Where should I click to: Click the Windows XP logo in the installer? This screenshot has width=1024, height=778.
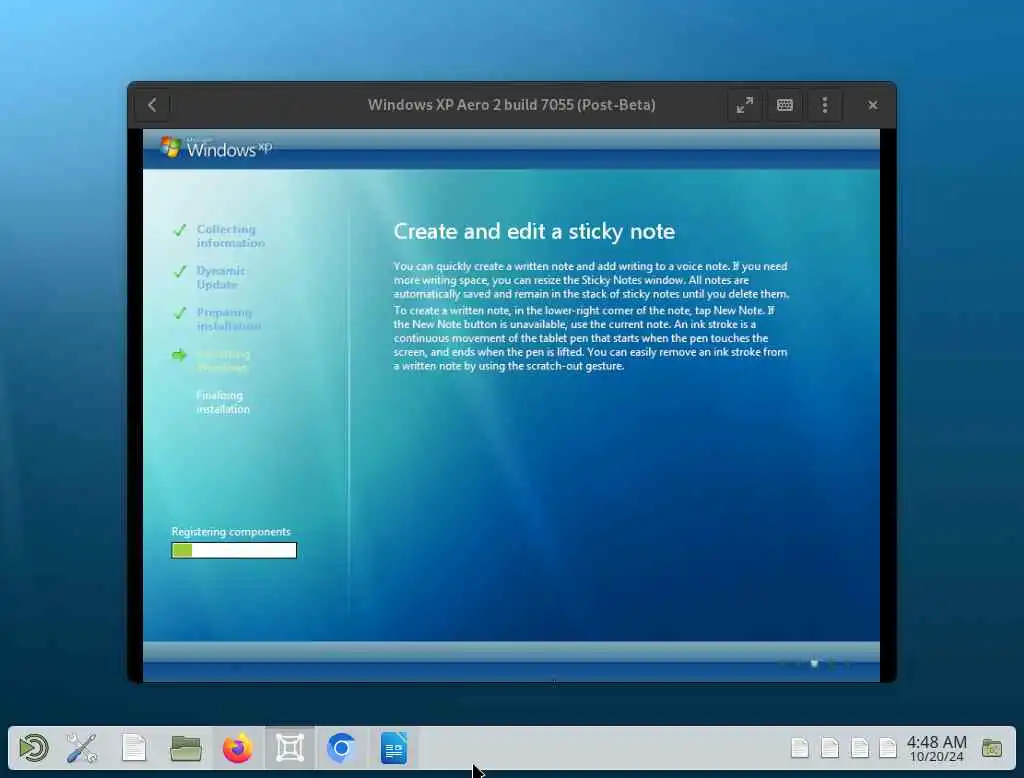216,148
